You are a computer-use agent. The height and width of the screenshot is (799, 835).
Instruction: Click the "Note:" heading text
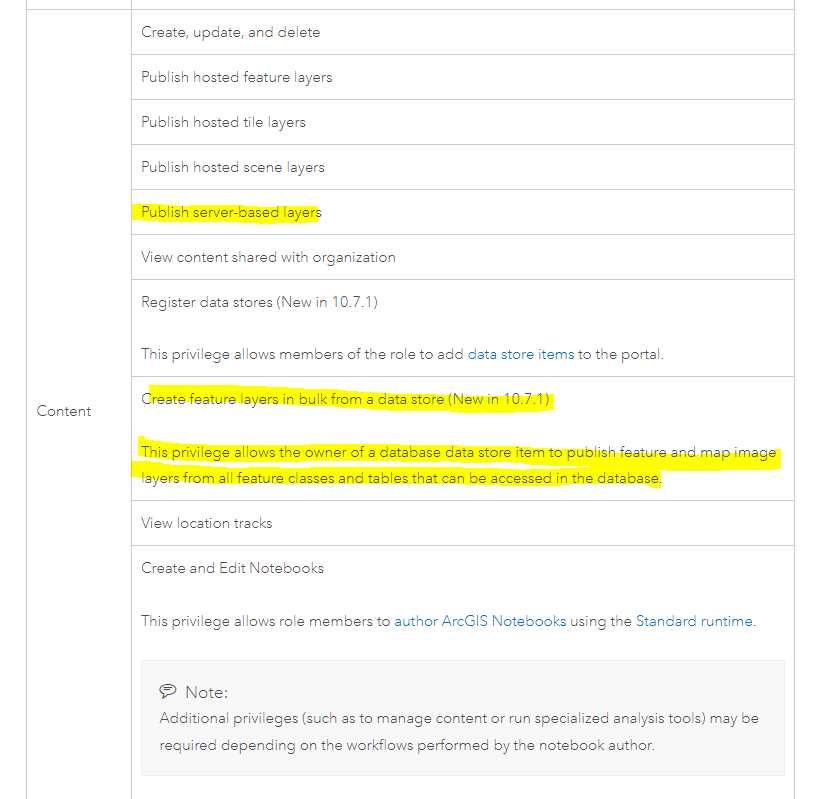206,692
